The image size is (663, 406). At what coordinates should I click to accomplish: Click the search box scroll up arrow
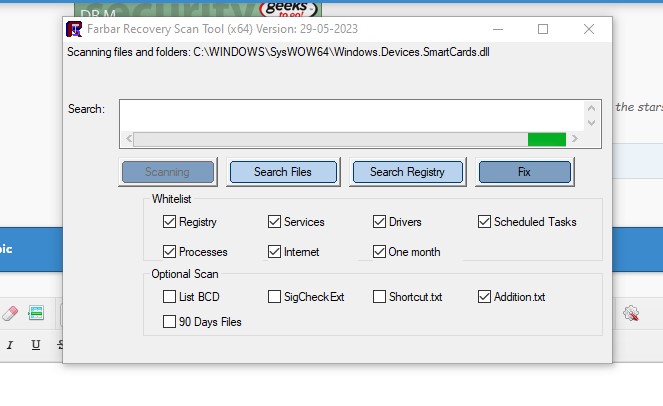592,108
